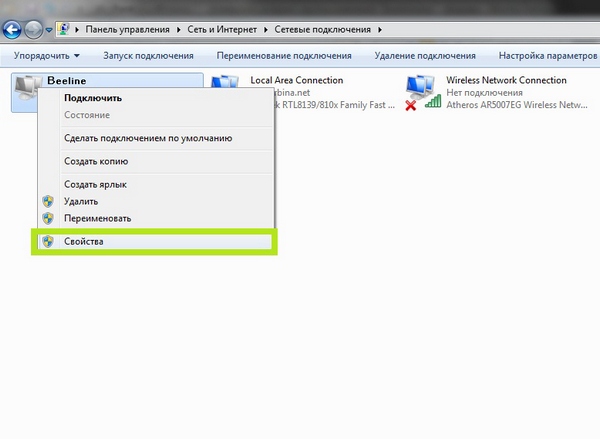Screen dimensions: 600x439
Task: Open Свойства from the context menu
Action: tap(155, 242)
